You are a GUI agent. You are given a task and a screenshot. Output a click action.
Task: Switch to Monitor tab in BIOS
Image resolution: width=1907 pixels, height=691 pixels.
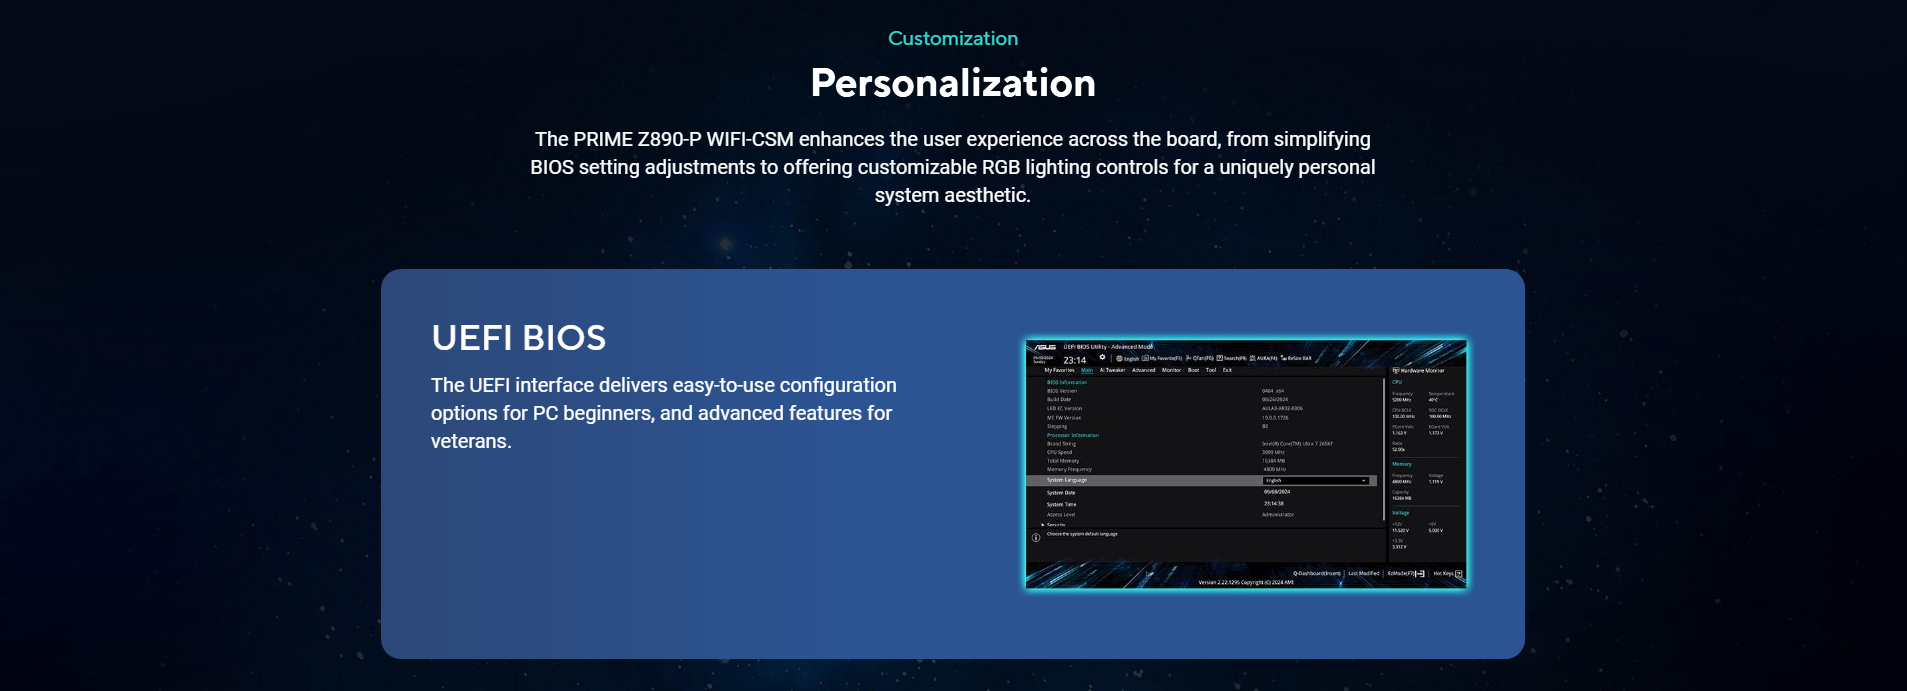pos(1171,370)
